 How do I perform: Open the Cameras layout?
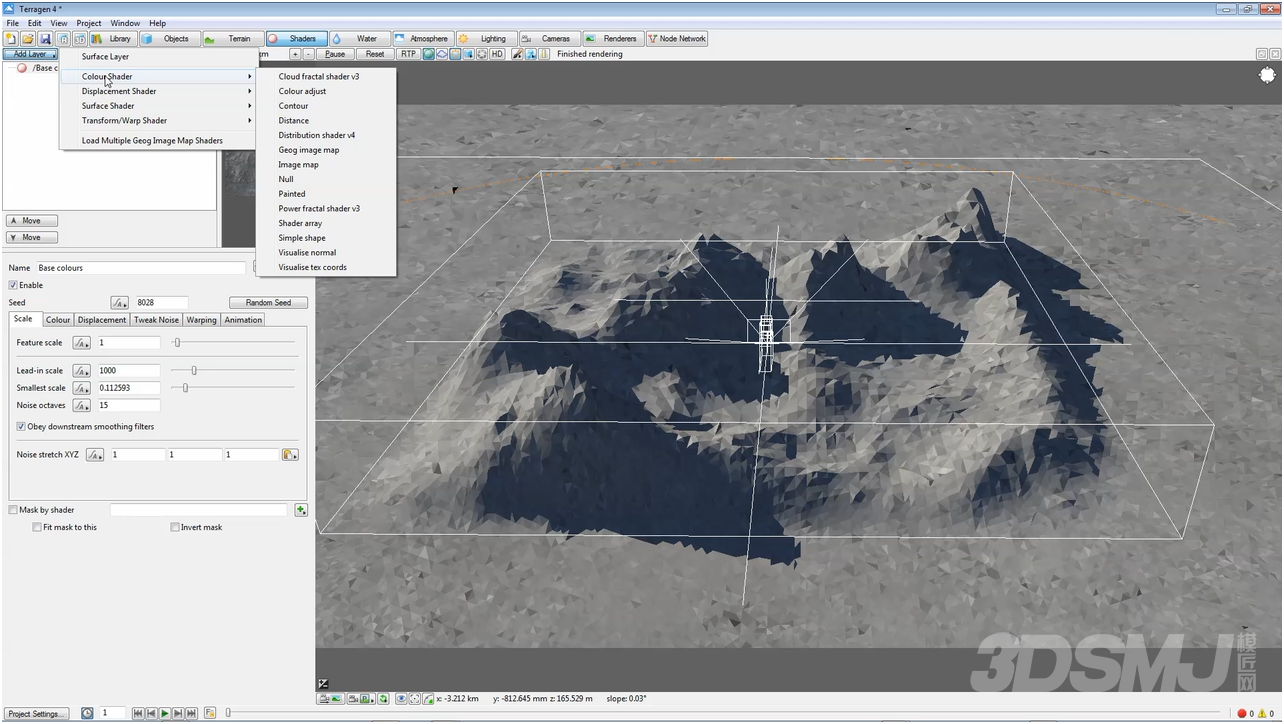(549, 39)
